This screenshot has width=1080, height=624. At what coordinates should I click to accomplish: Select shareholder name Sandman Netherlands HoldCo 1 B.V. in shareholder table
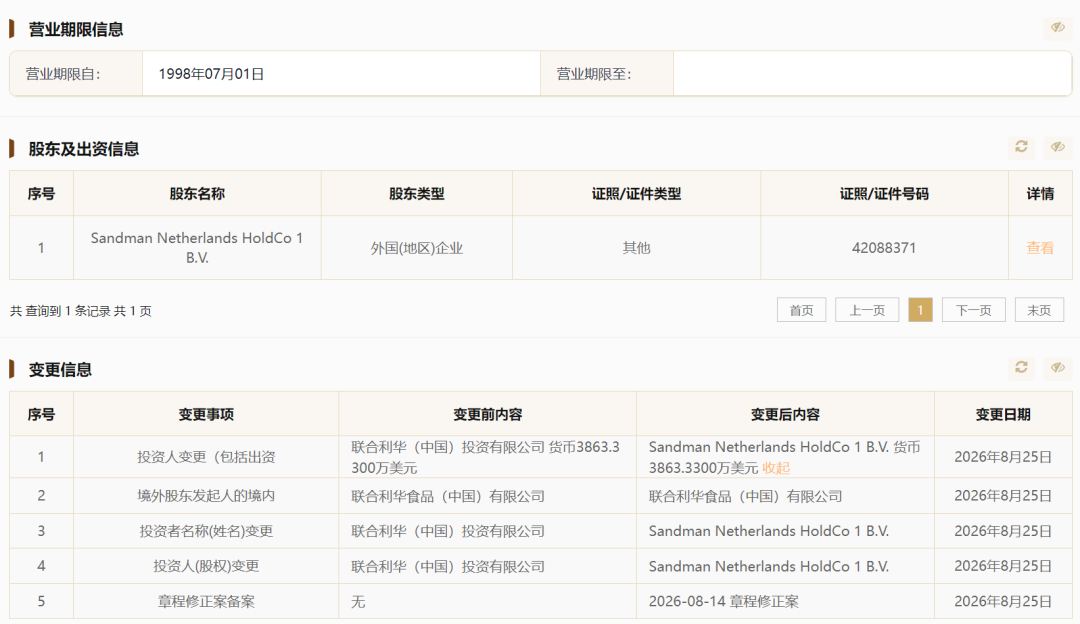click(x=197, y=248)
